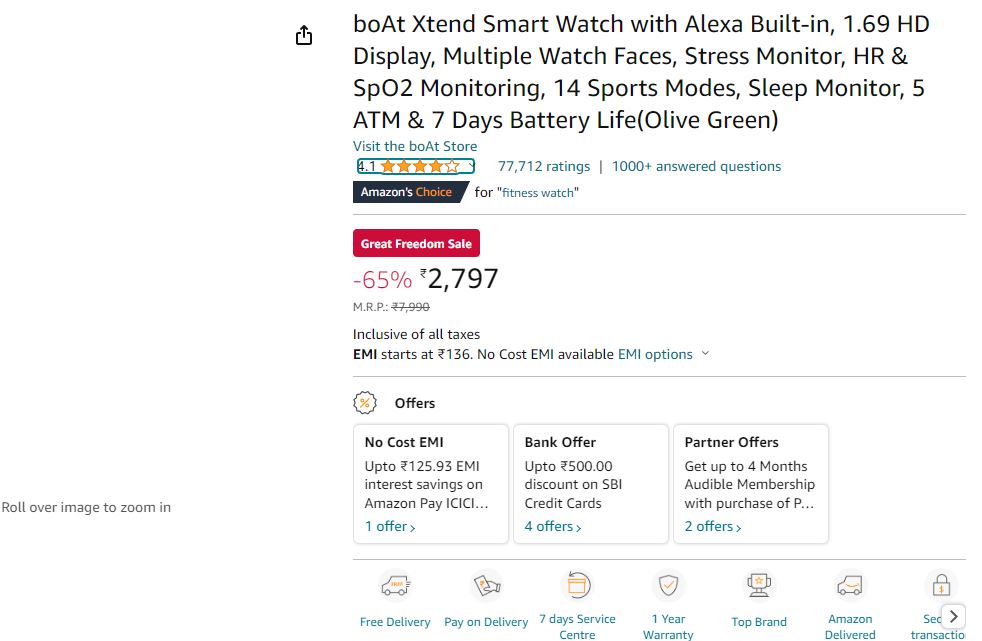Open the 4 offers Bank Offer link
The width and height of the screenshot is (982, 641).
(552, 526)
